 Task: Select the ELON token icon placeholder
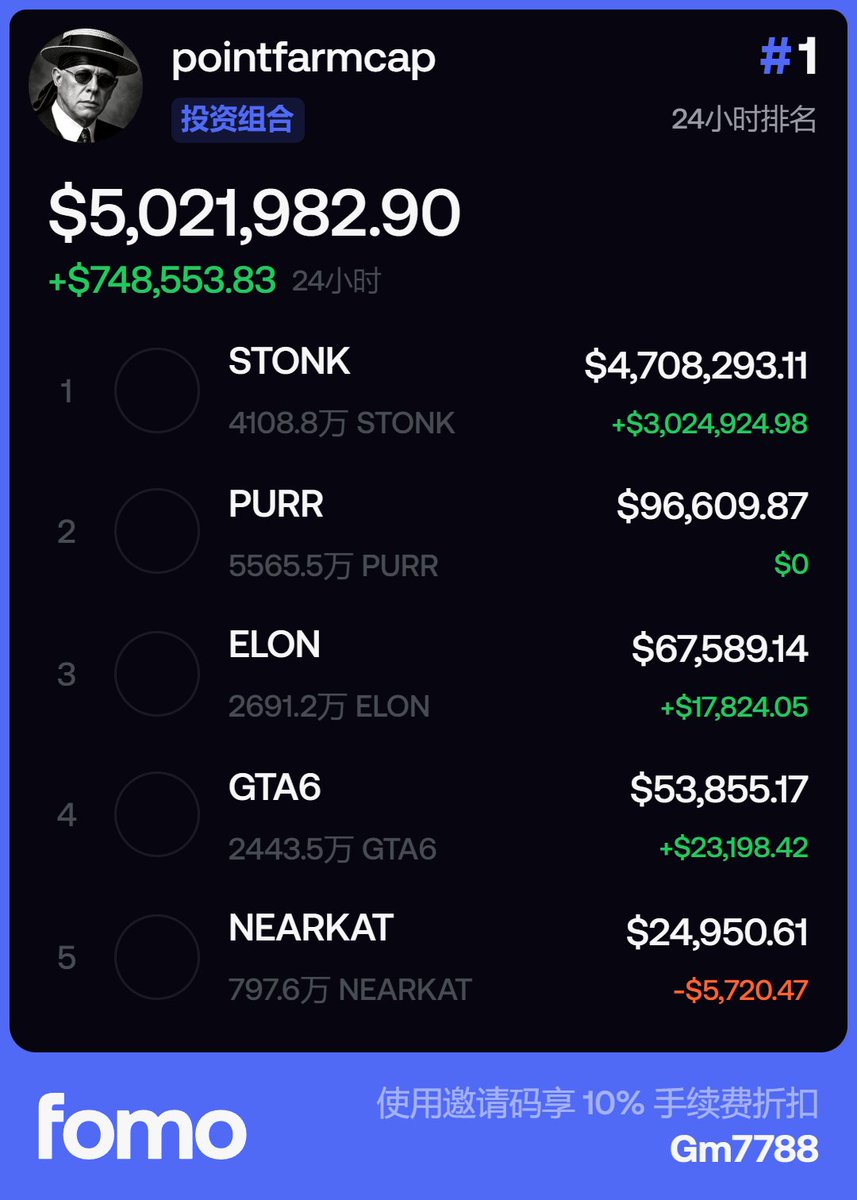click(157, 674)
